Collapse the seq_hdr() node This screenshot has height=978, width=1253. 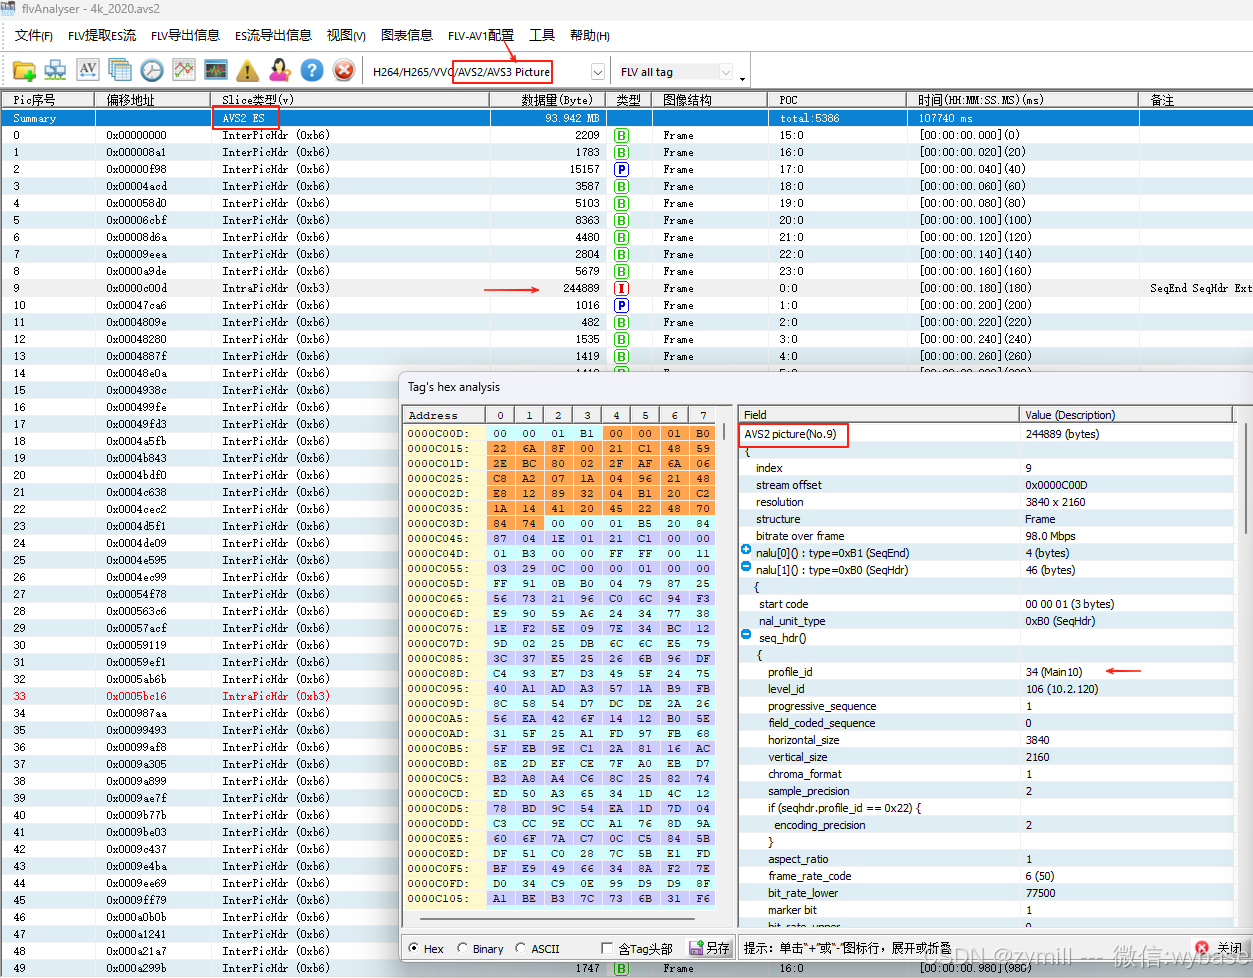[x=746, y=635]
